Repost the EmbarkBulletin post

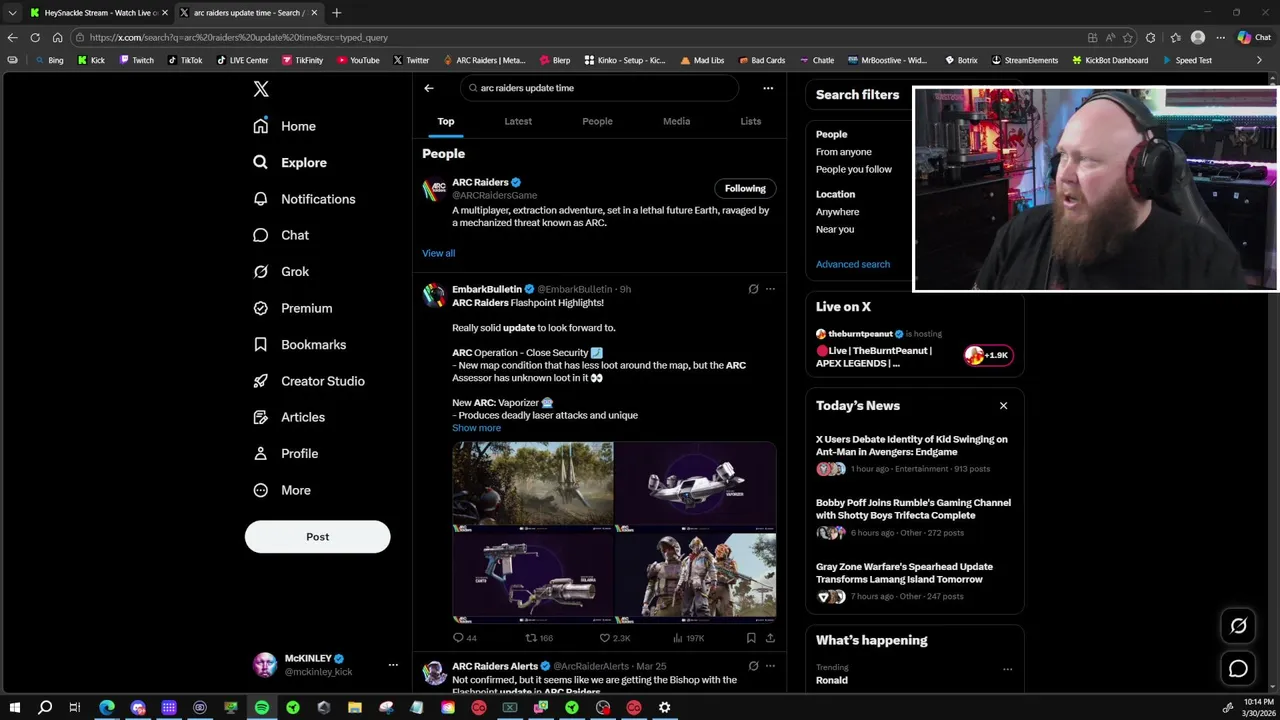pos(539,638)
